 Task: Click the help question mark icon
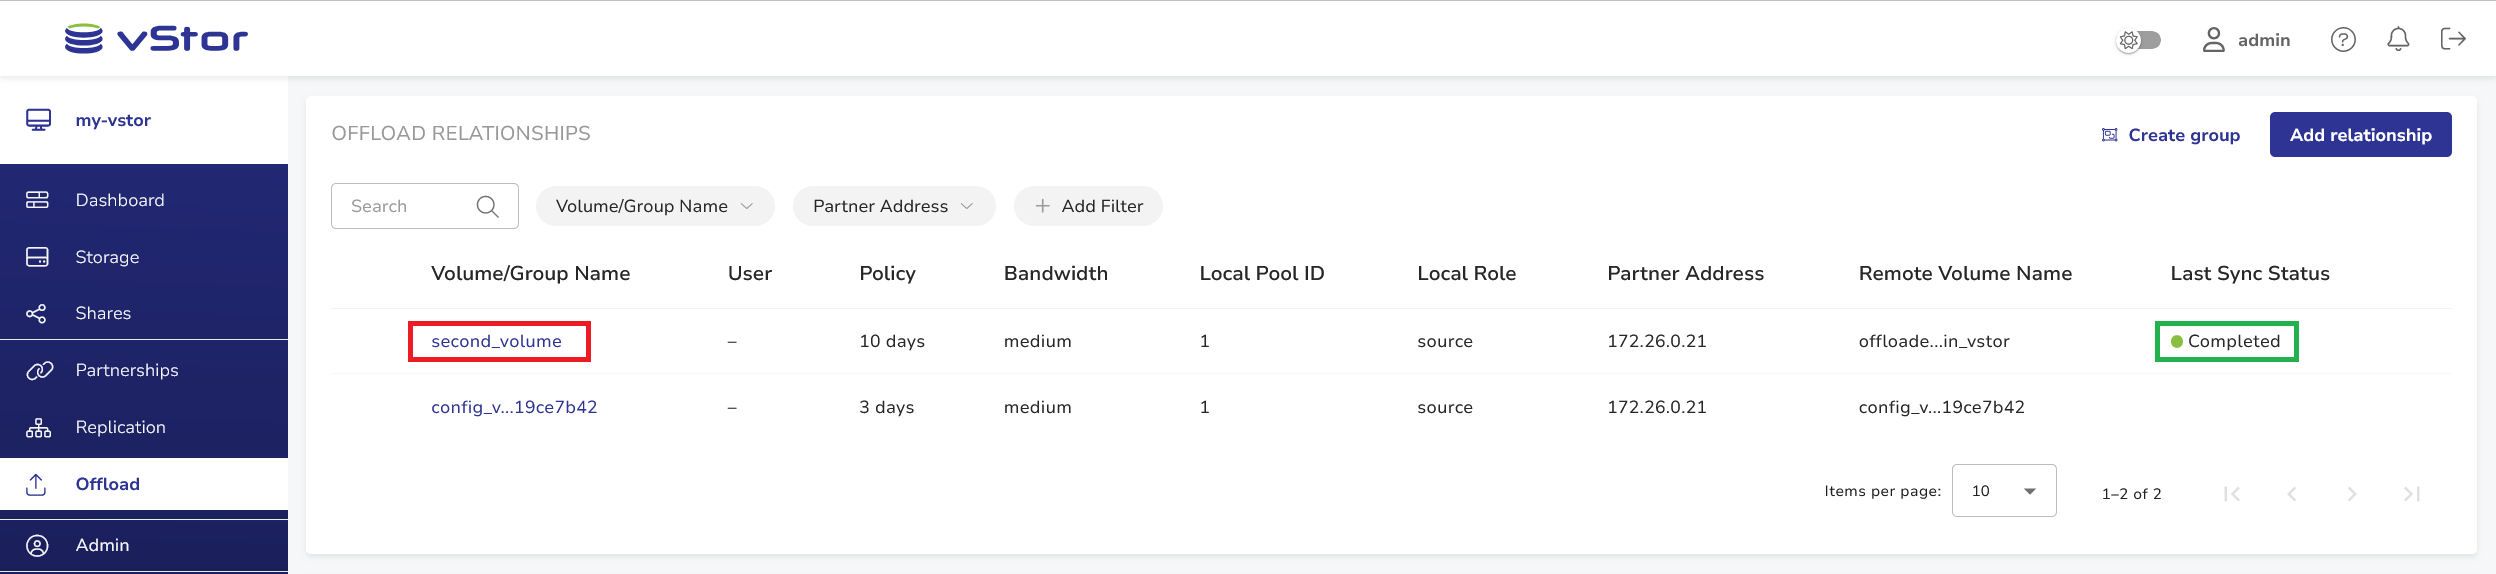click(2343, 39)
